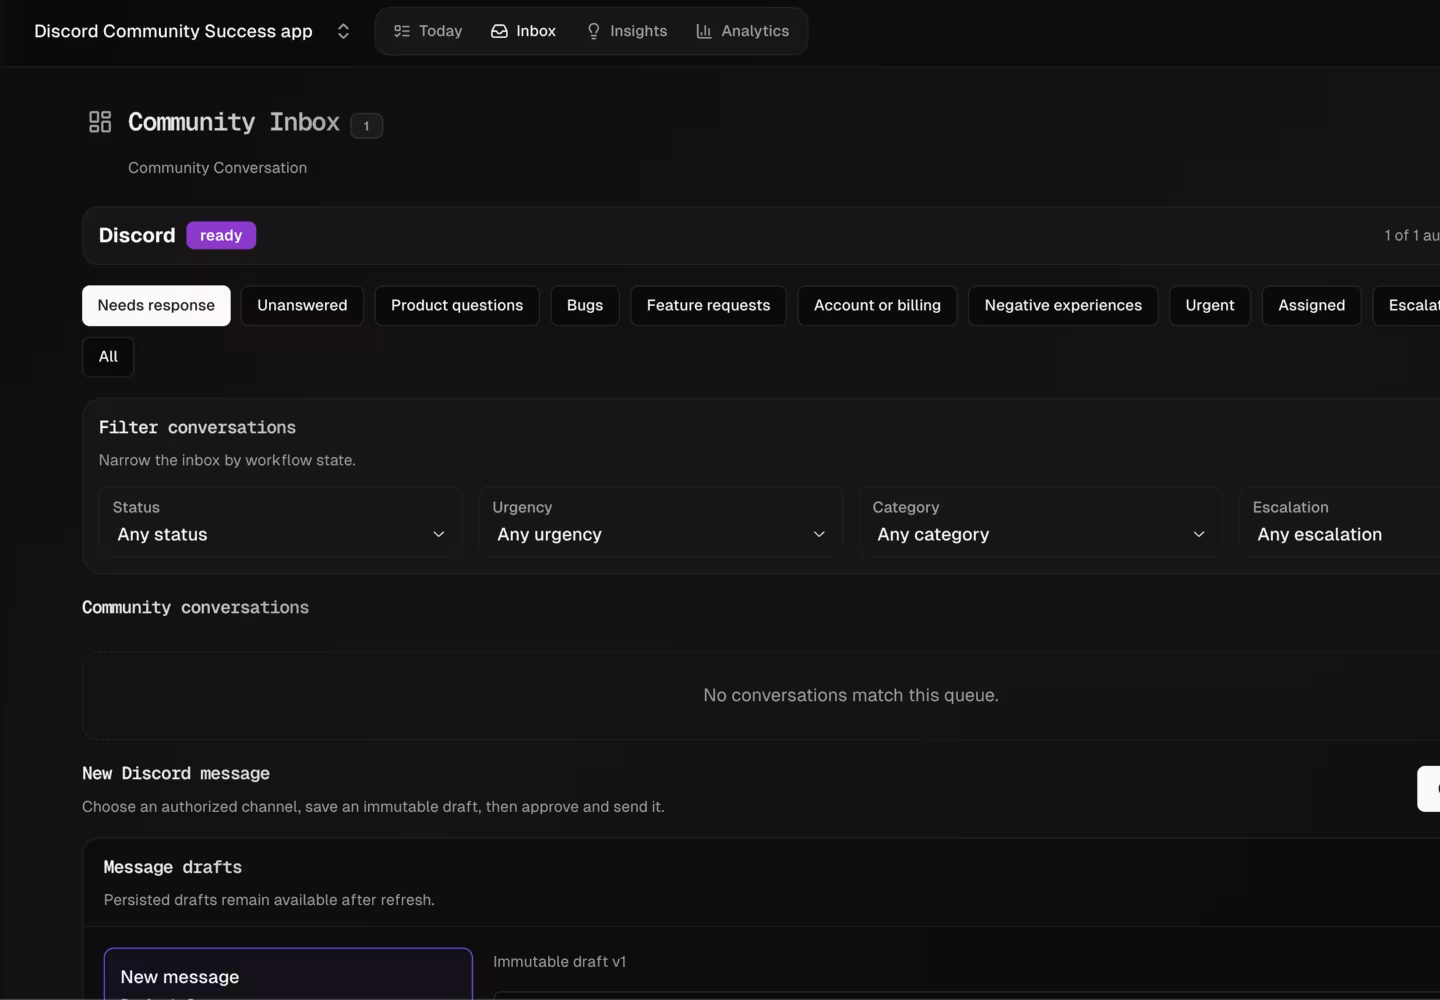The width and height of the screenshot is (1440, 1000).
Task: Show the Bugs queue
Action: pos(585,306)
